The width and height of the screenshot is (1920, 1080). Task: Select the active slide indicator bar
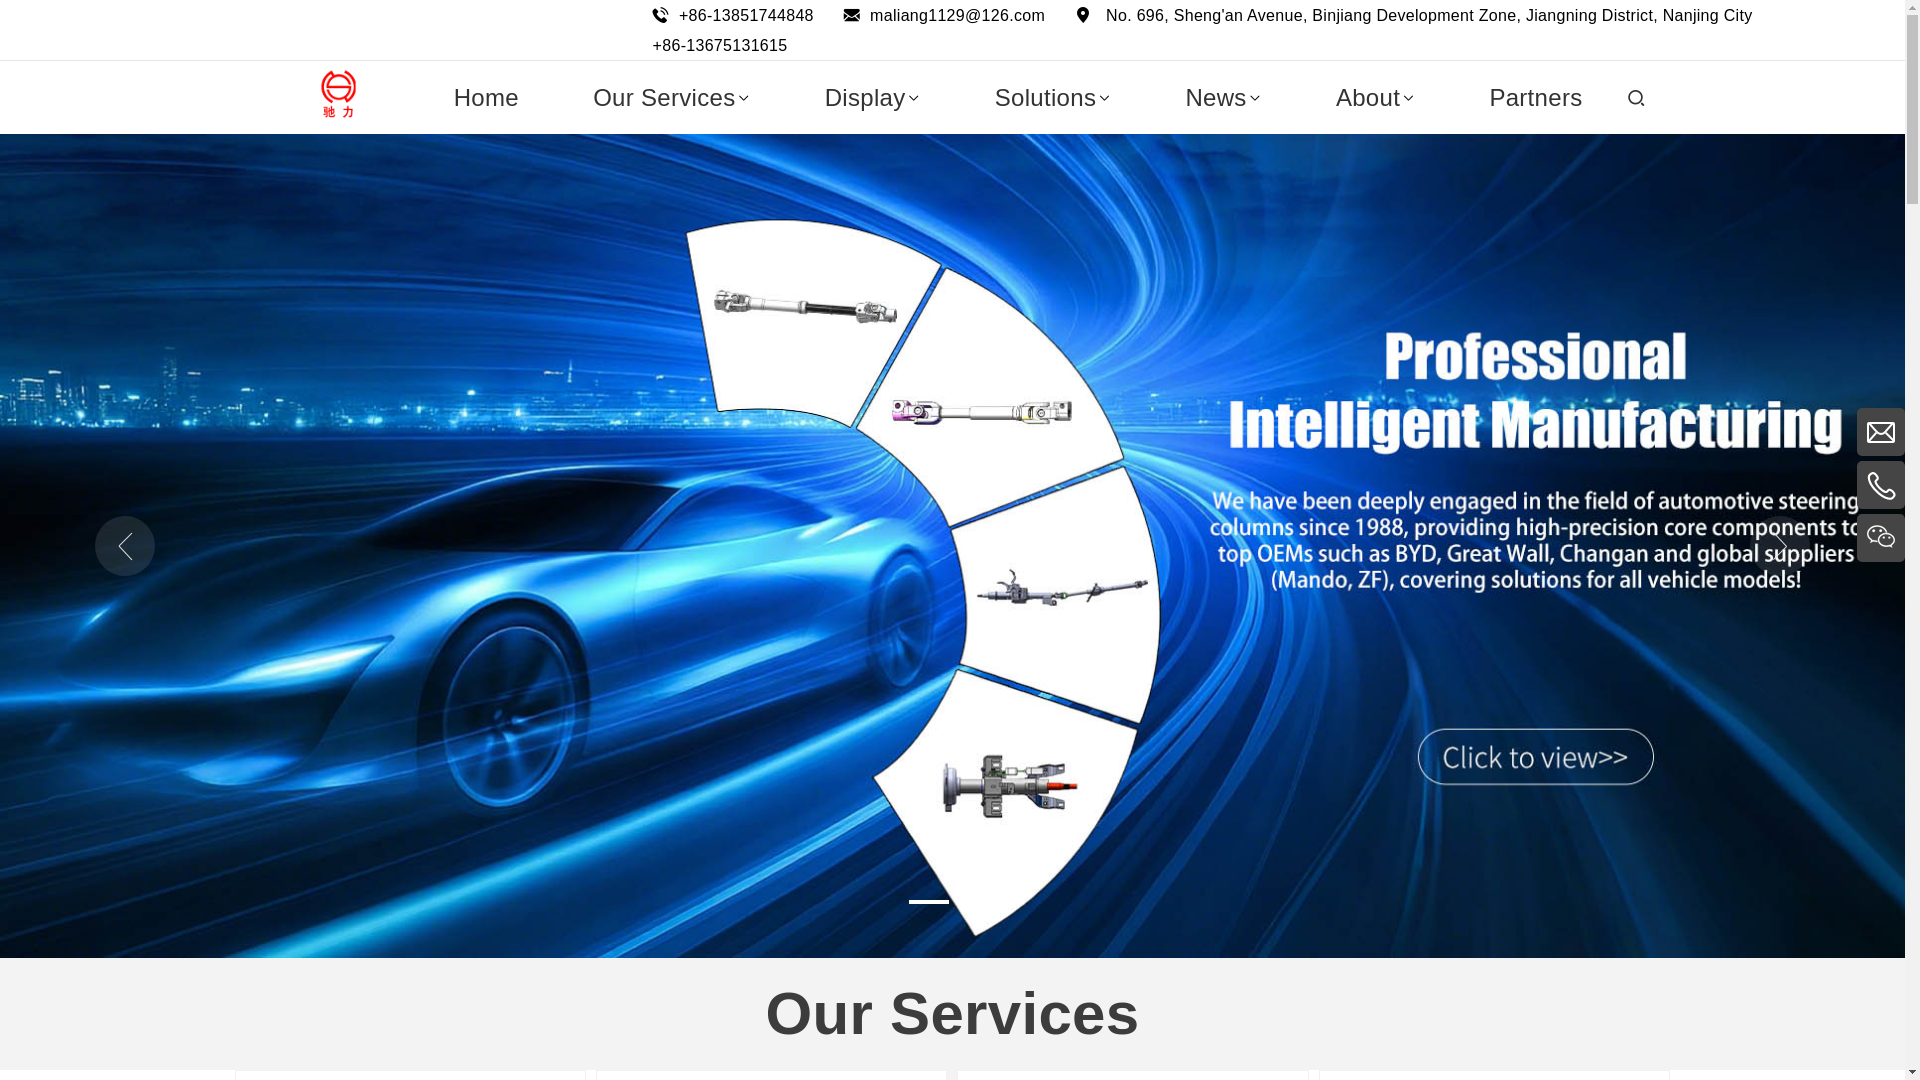click(x=929, y=902)
